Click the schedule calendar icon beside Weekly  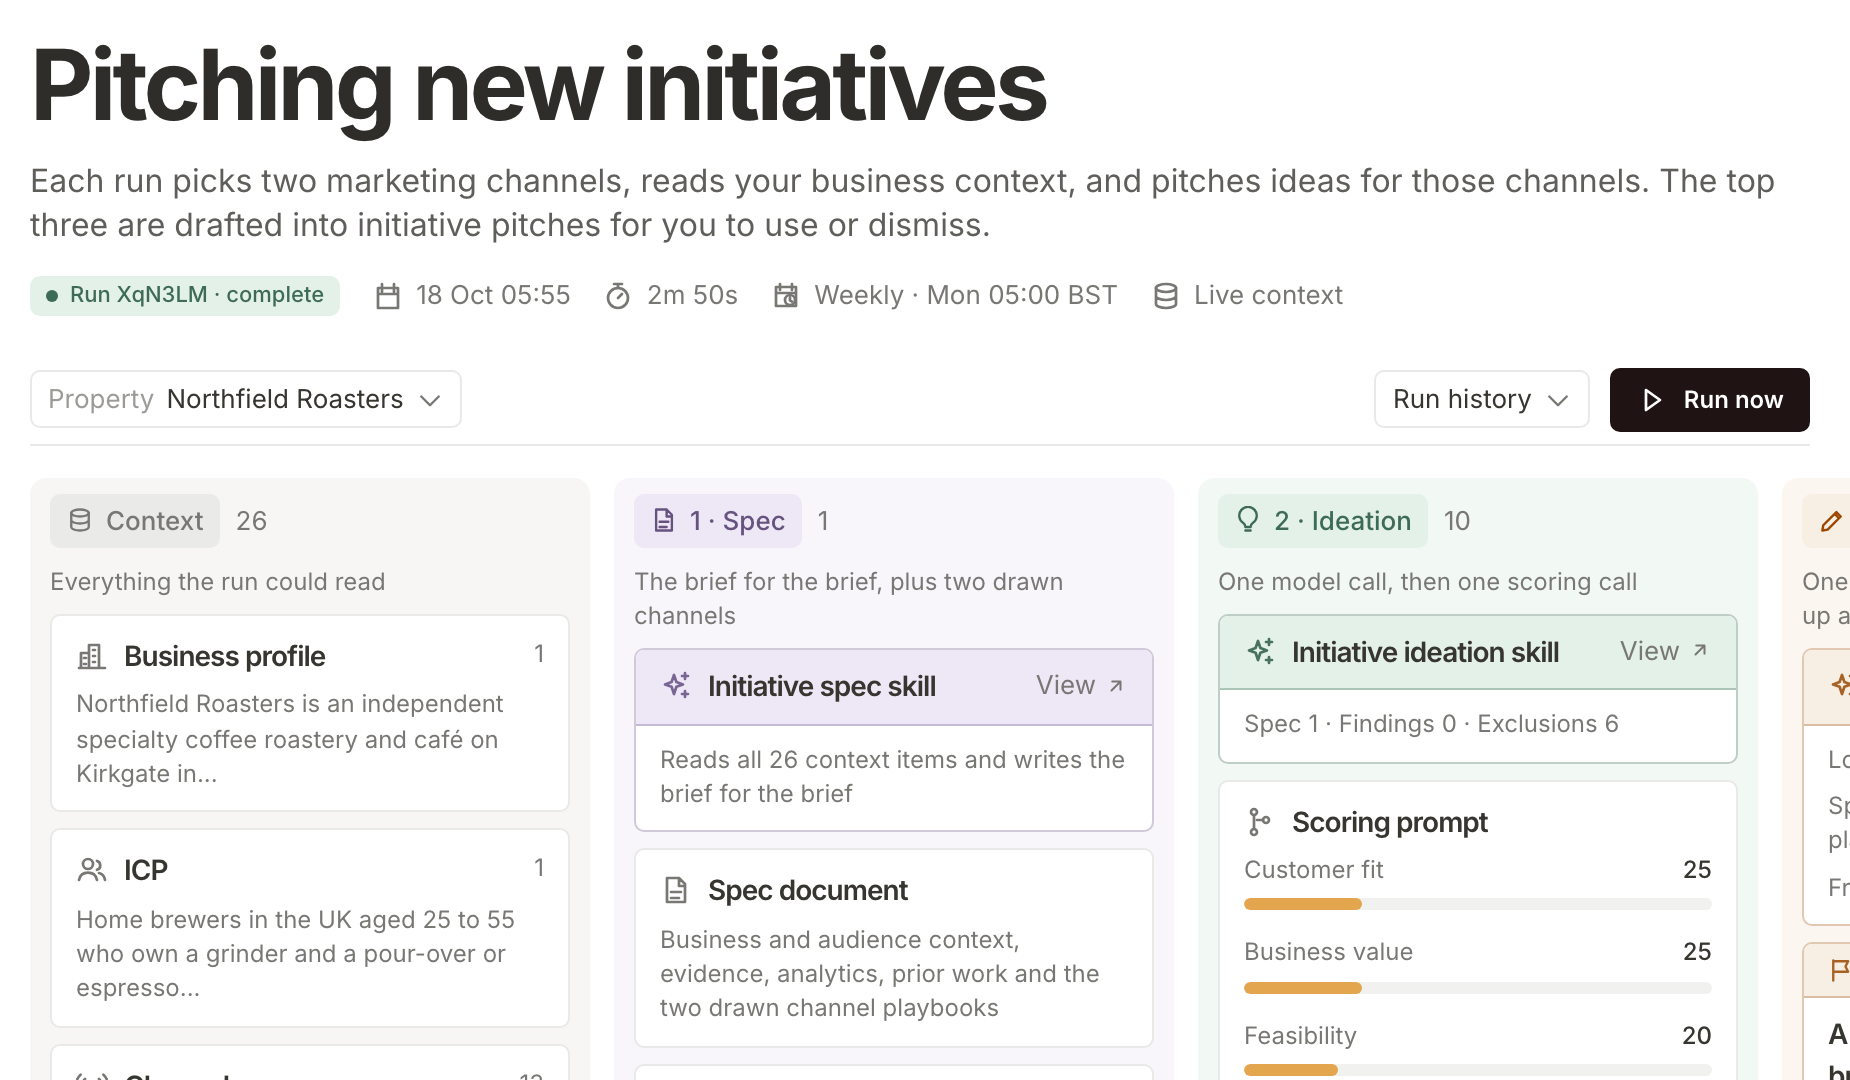click(x=786, y=296)
